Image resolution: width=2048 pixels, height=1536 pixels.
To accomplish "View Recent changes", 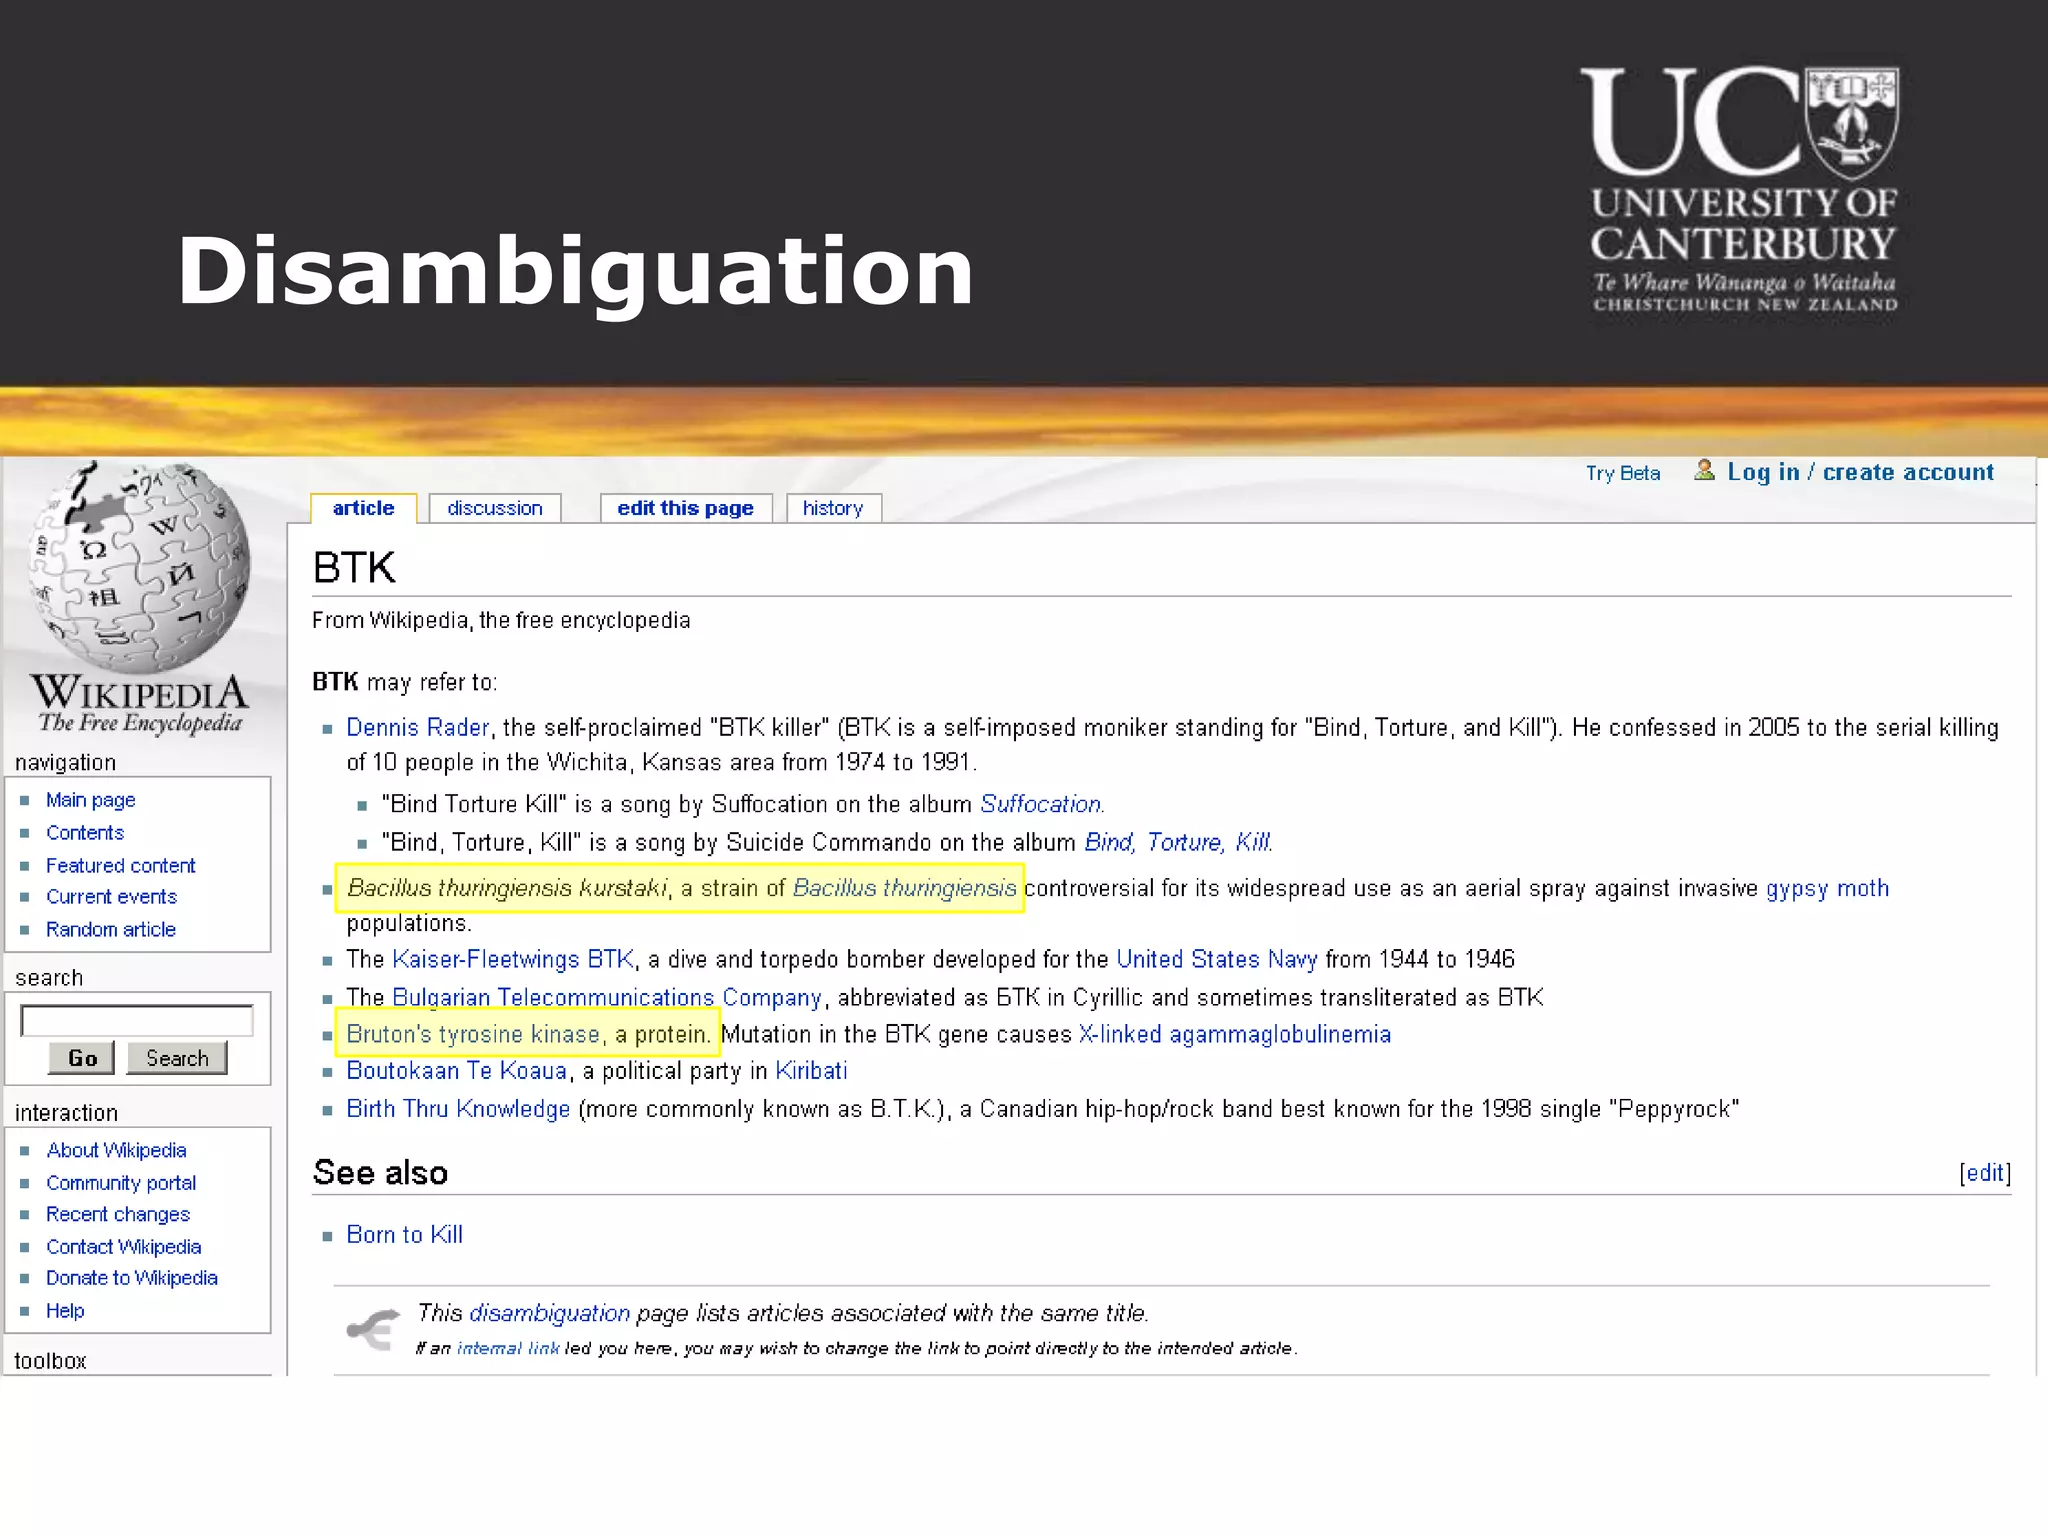I will click(118, 1214).
